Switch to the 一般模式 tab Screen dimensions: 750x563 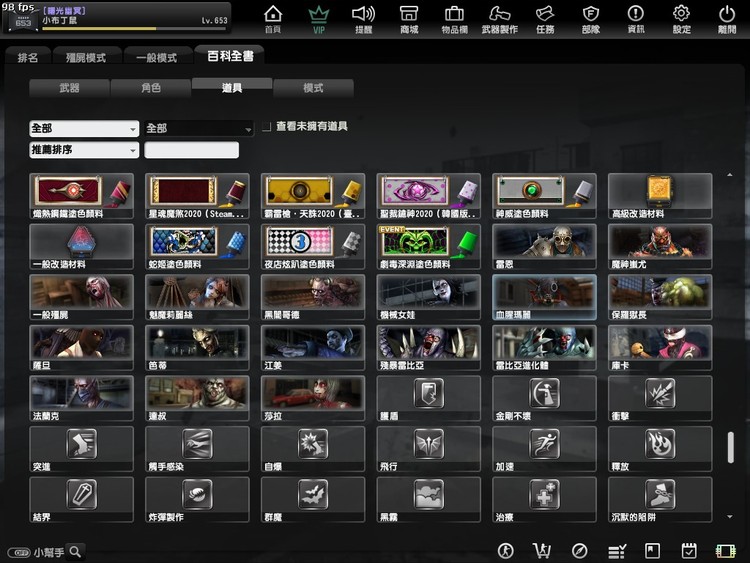(157, 57)
